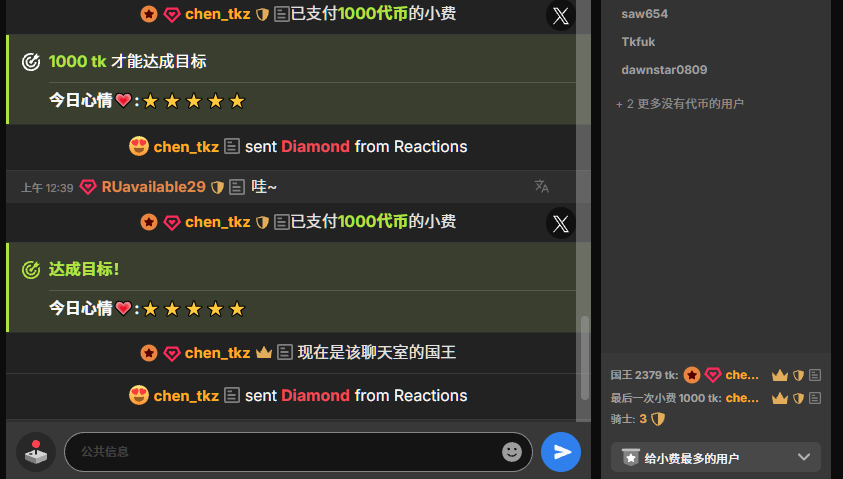
Task: Share the second 1000代币 tip on X
Action: click(561, 223)
